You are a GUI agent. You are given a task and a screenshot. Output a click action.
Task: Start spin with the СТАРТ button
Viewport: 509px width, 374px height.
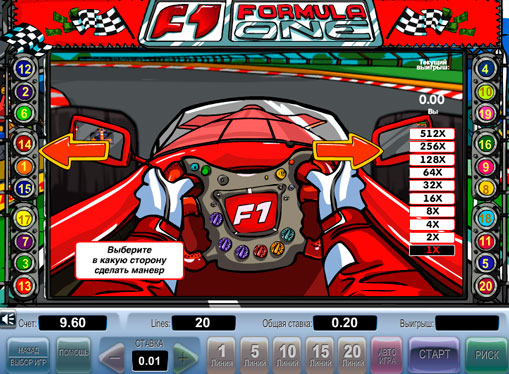point(434,354)
